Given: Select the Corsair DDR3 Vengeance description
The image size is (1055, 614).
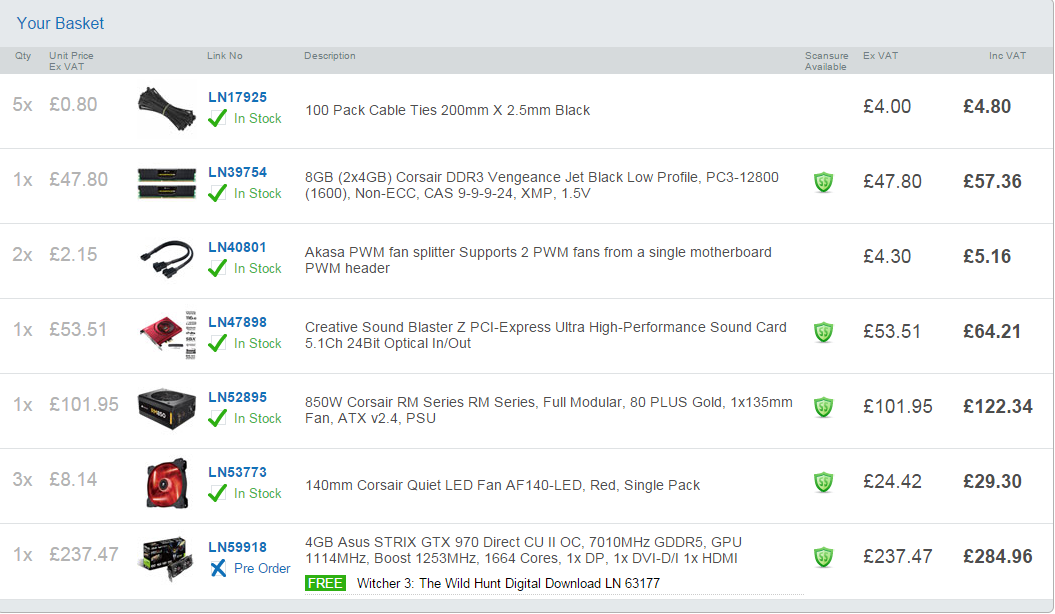Looking at the screenshot, I should click(x=542, y=186).
